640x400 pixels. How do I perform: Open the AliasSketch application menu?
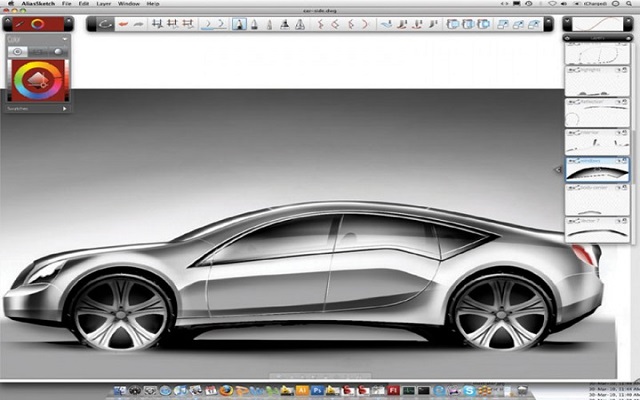[38, 4]
